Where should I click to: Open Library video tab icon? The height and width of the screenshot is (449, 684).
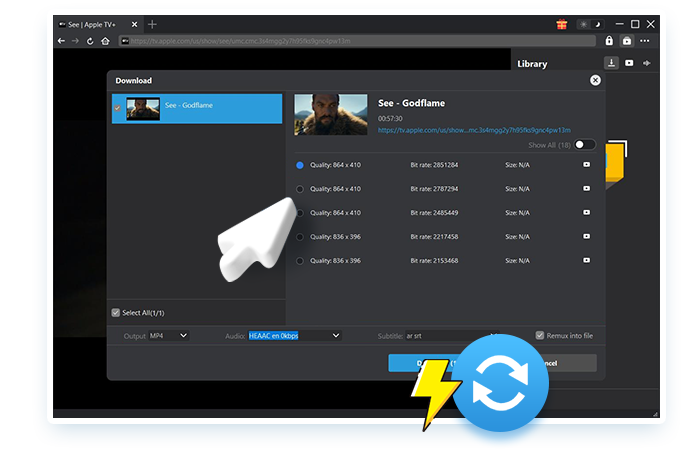tap(629, 63)
